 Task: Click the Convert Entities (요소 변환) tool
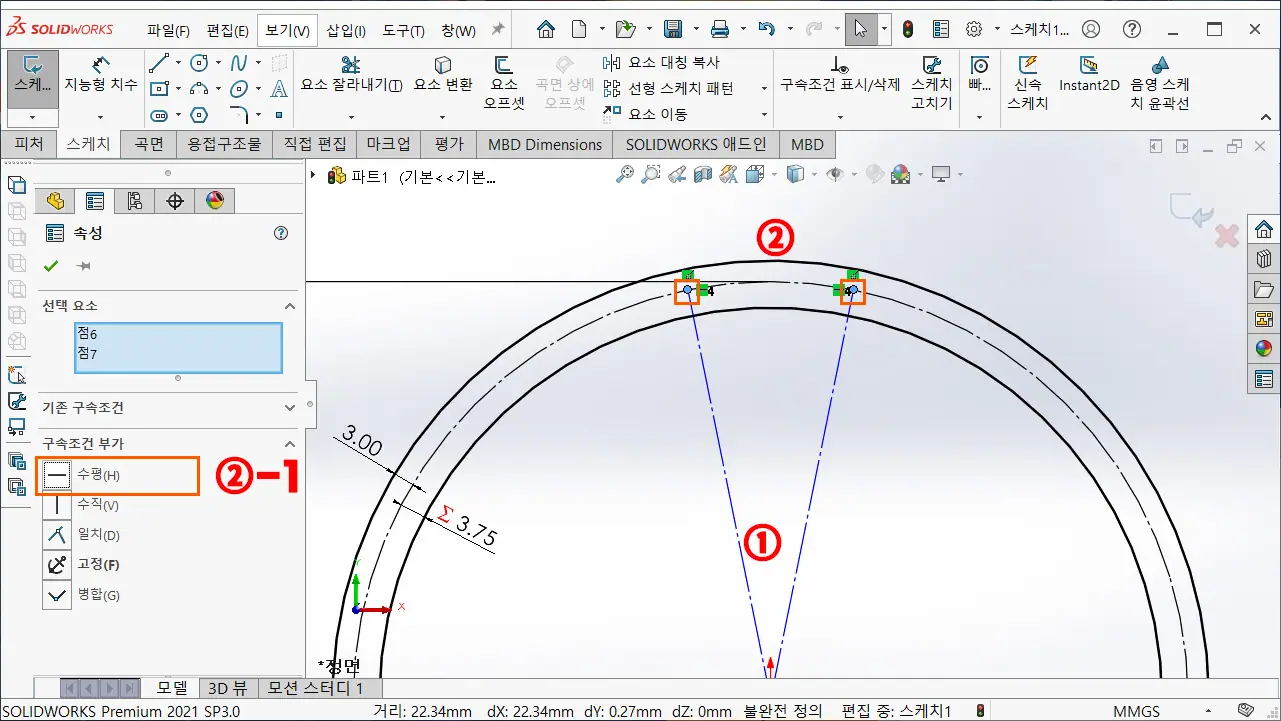[443, 74]
